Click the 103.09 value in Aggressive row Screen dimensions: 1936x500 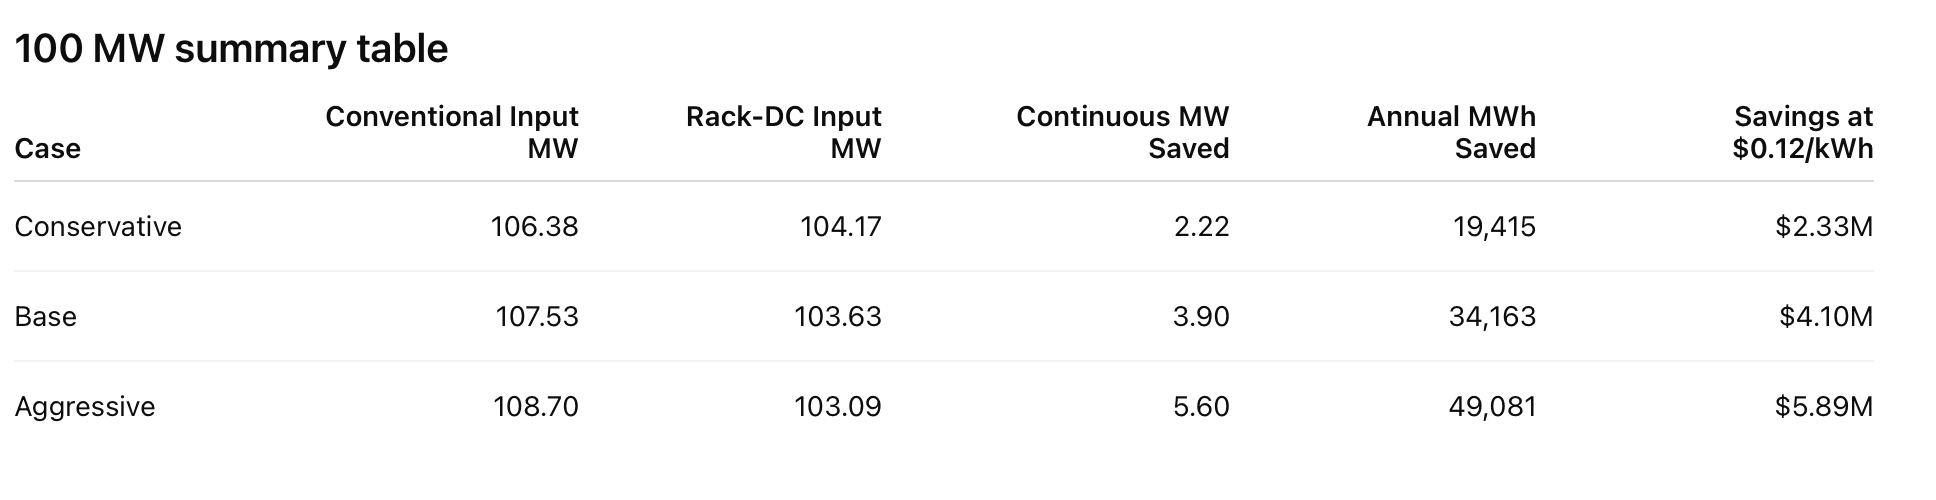[838, 407]
